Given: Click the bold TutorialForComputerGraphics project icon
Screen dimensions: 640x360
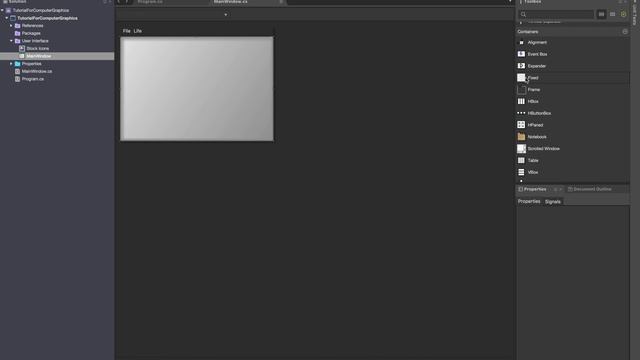Looking at the screenshot, I should (13, 18).
